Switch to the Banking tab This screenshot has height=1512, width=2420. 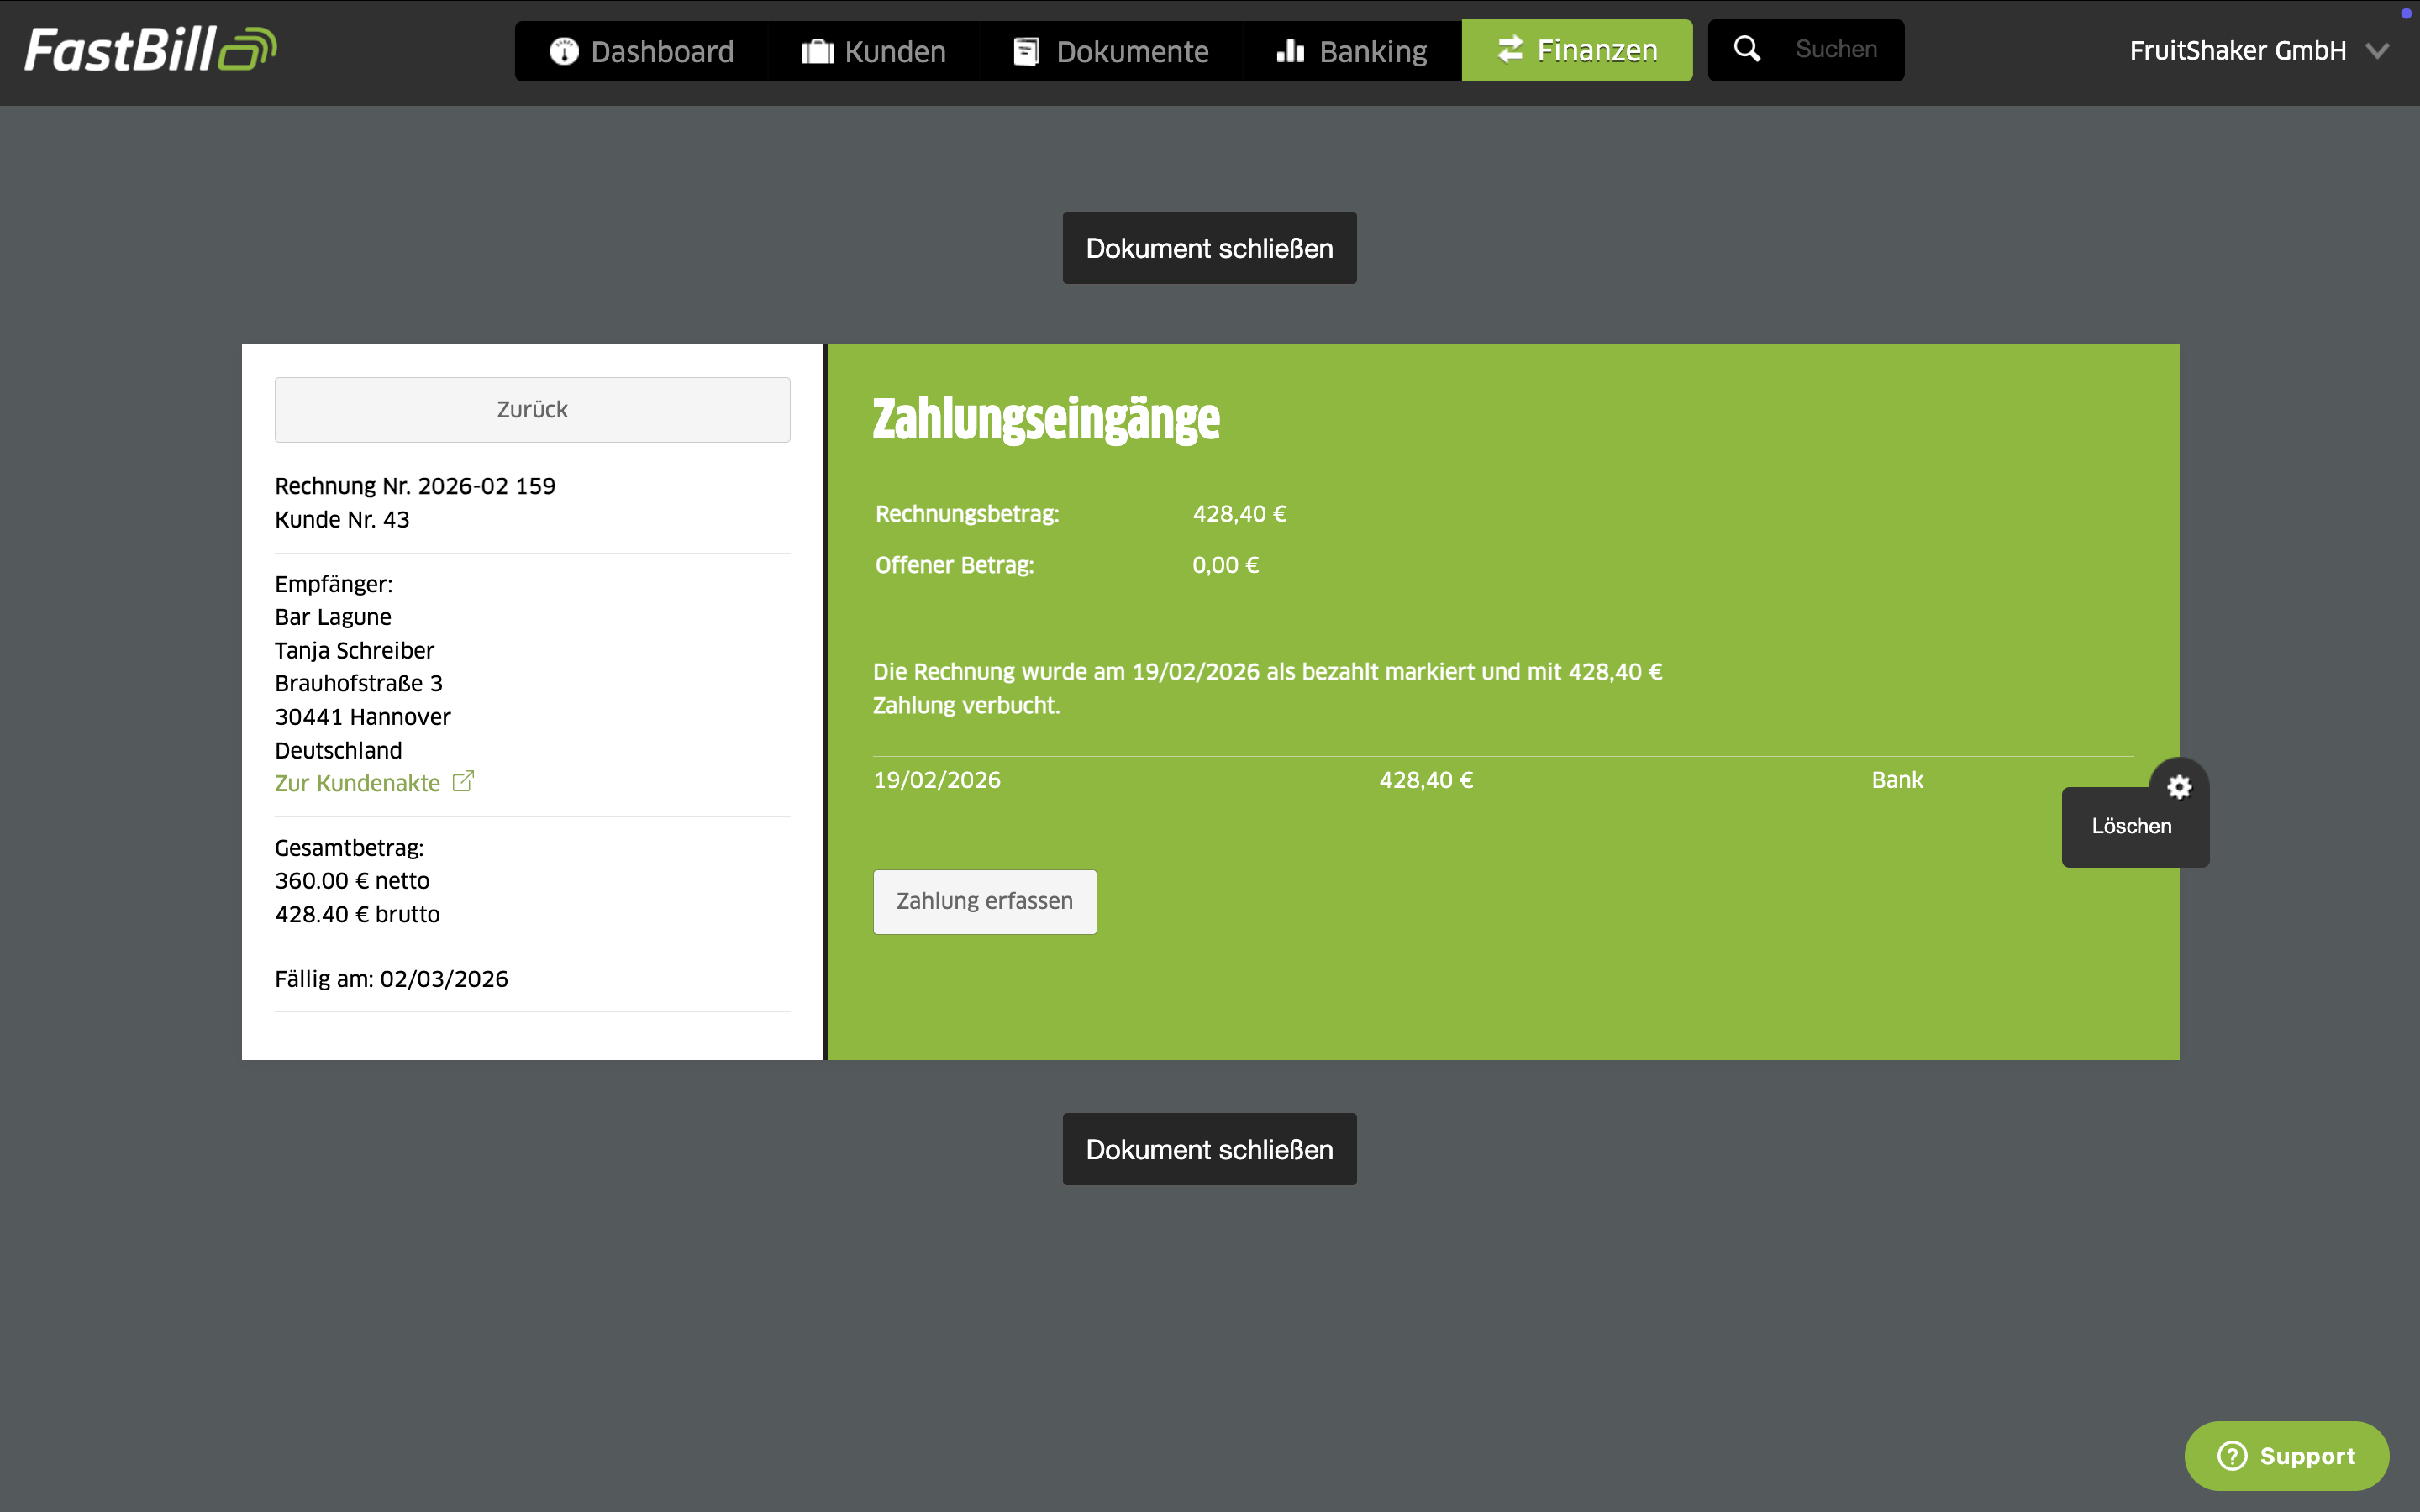(x=1352, y=51)
